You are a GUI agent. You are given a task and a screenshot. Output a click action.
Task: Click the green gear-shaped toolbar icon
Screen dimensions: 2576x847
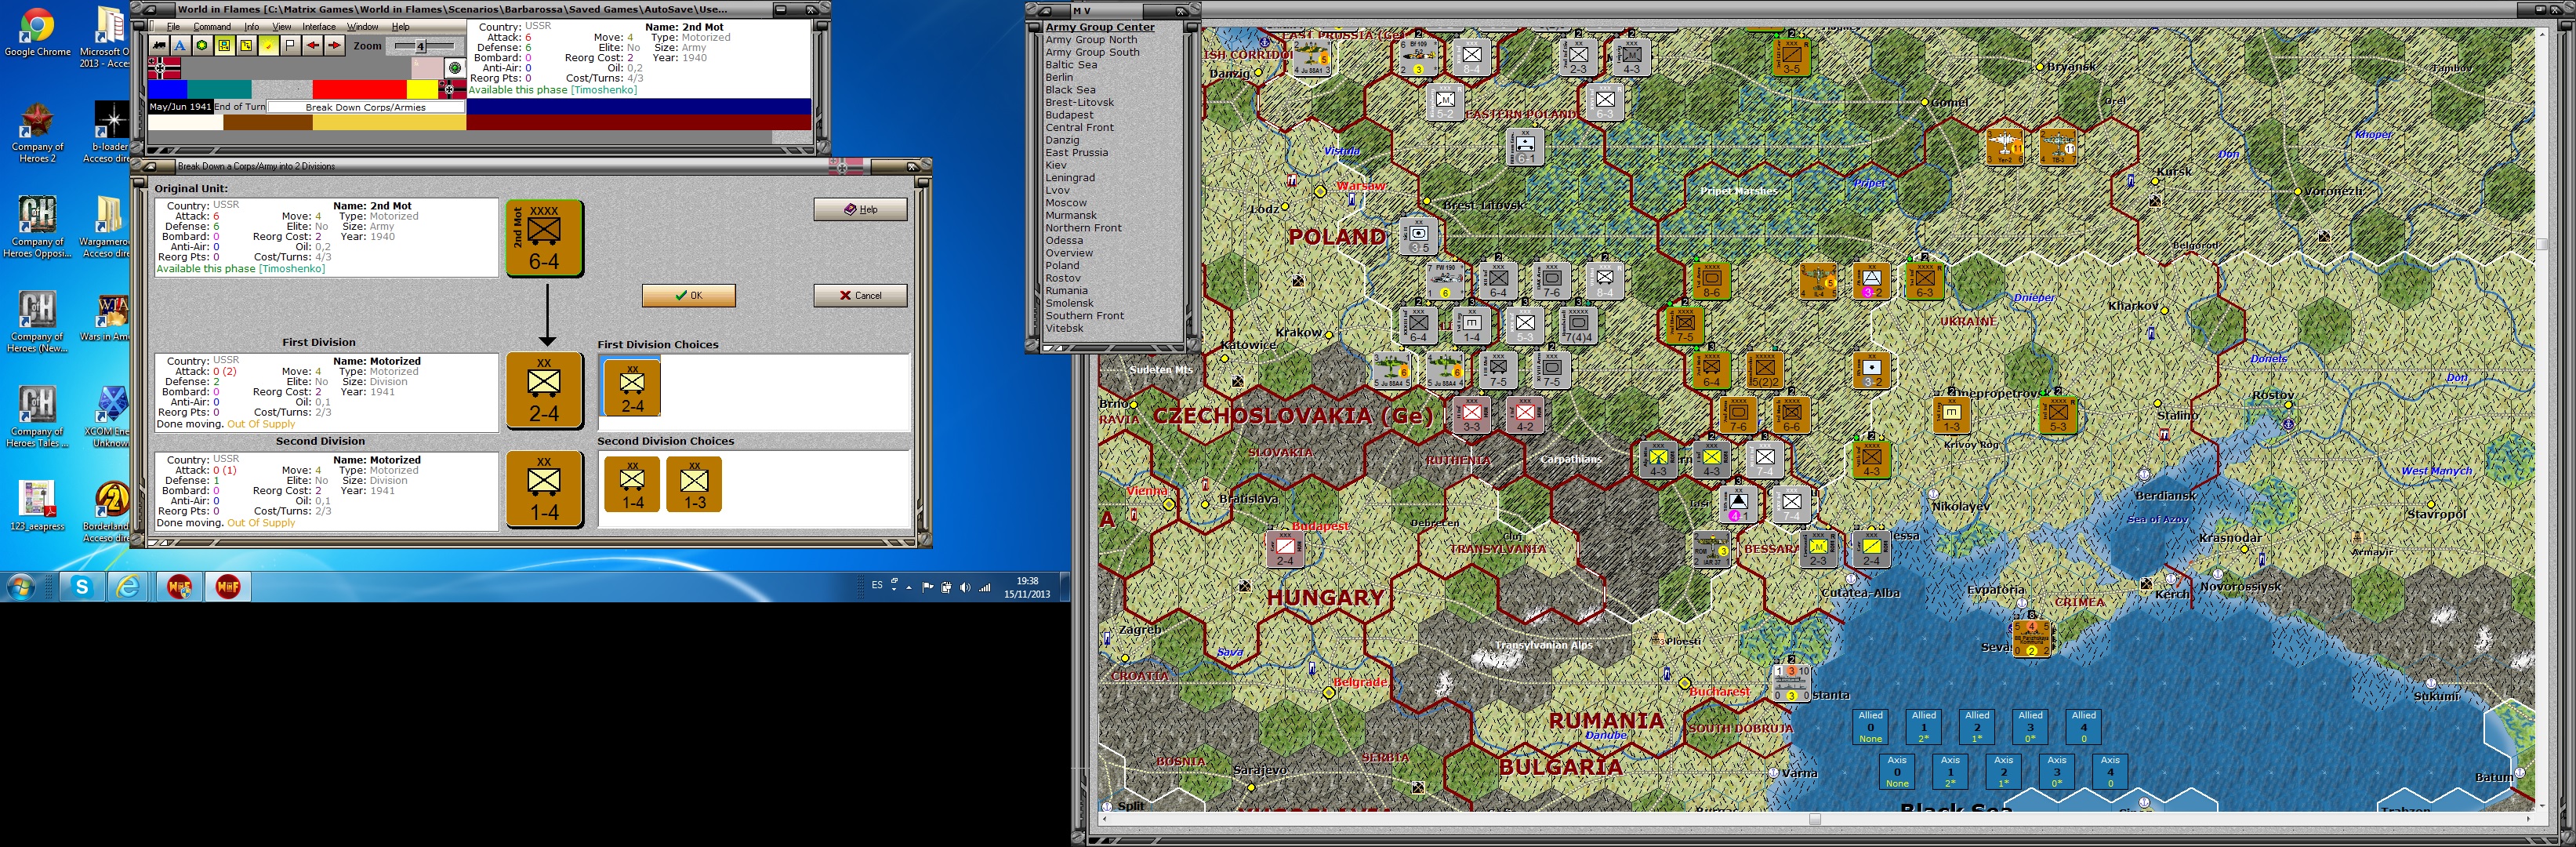click(x=202, y=46)
